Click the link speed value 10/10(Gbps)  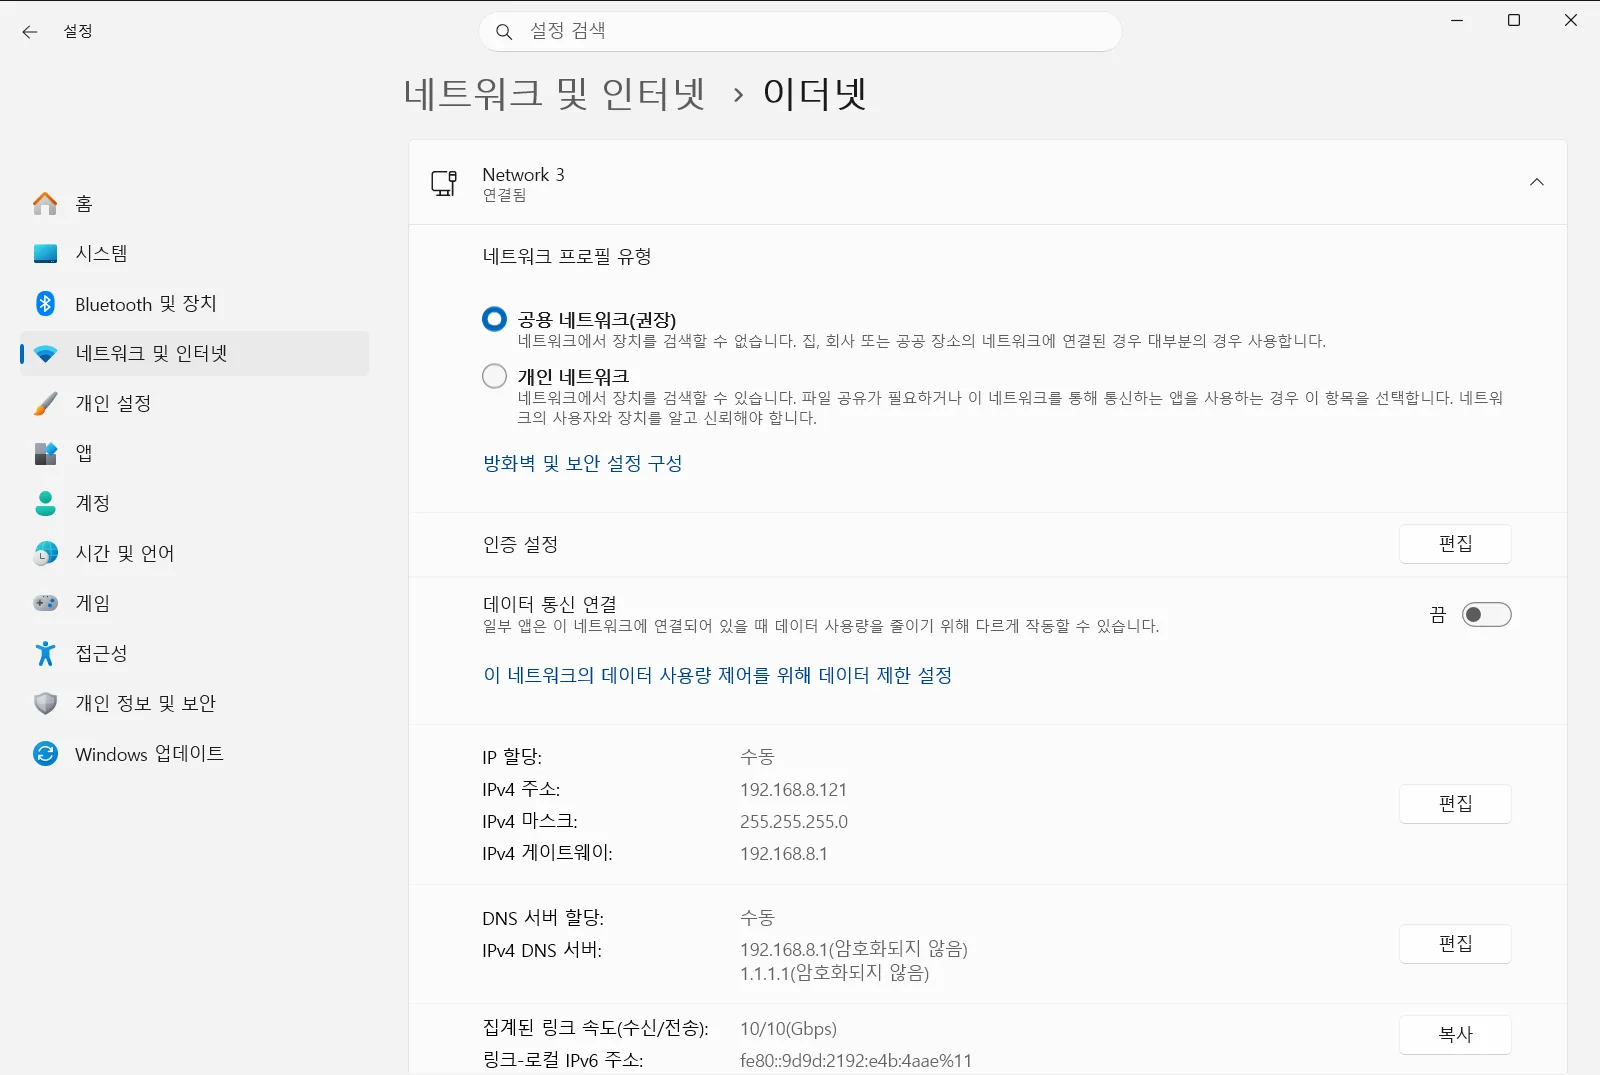(789, 1029)
